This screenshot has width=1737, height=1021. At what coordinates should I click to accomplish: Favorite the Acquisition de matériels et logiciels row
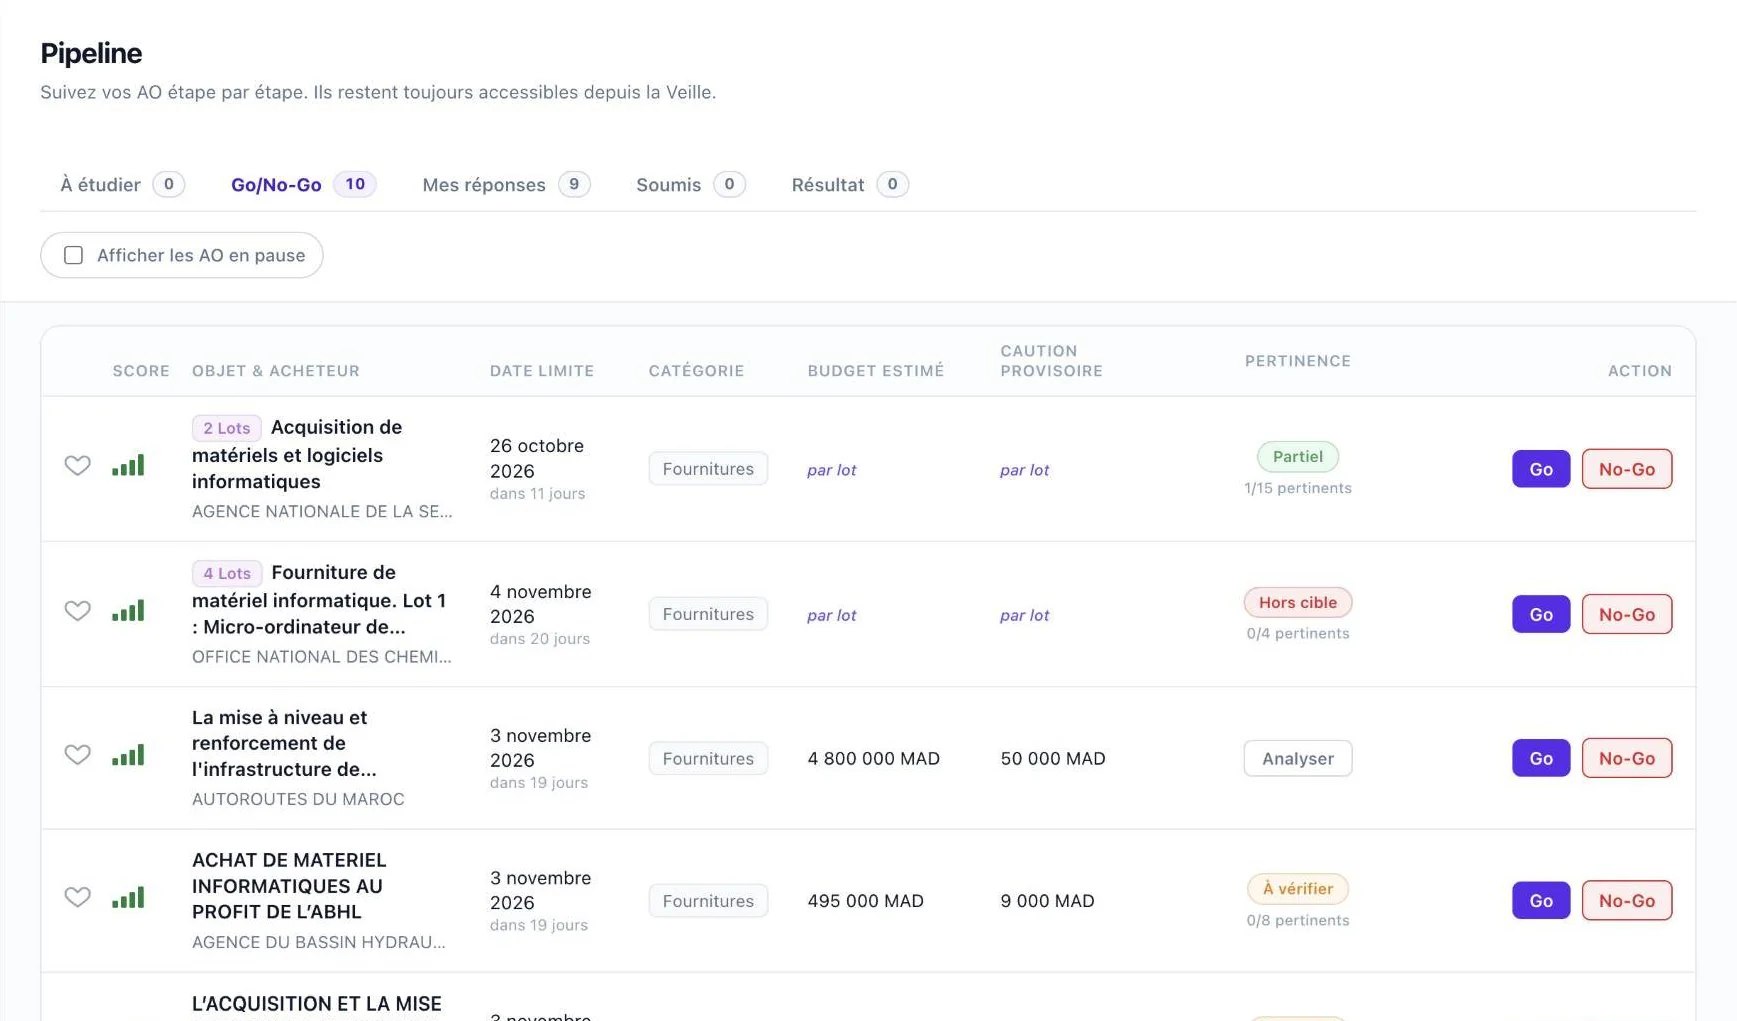[77, 466]
